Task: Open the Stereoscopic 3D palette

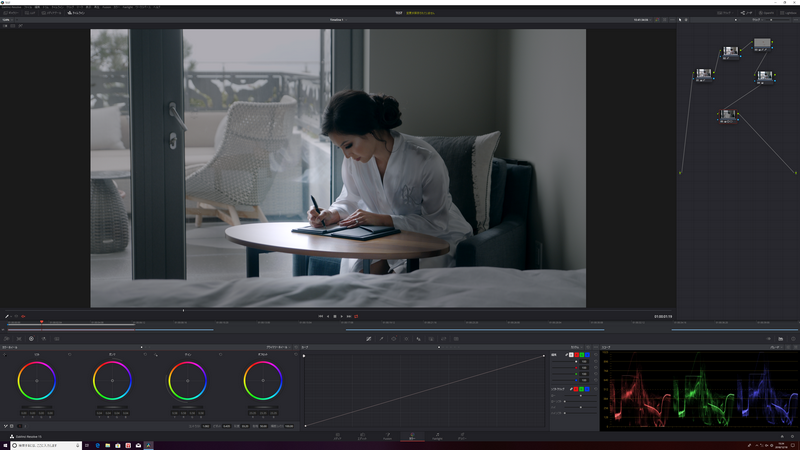Action: pos(456,339)
